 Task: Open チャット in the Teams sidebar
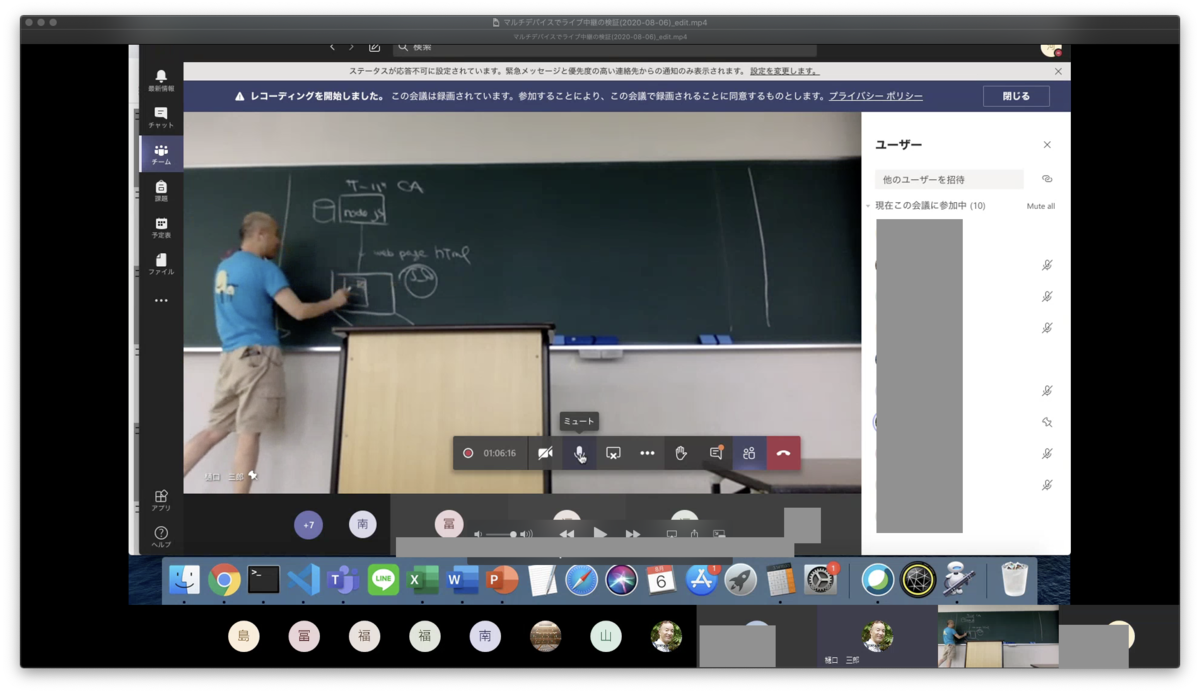pos(161,118)
